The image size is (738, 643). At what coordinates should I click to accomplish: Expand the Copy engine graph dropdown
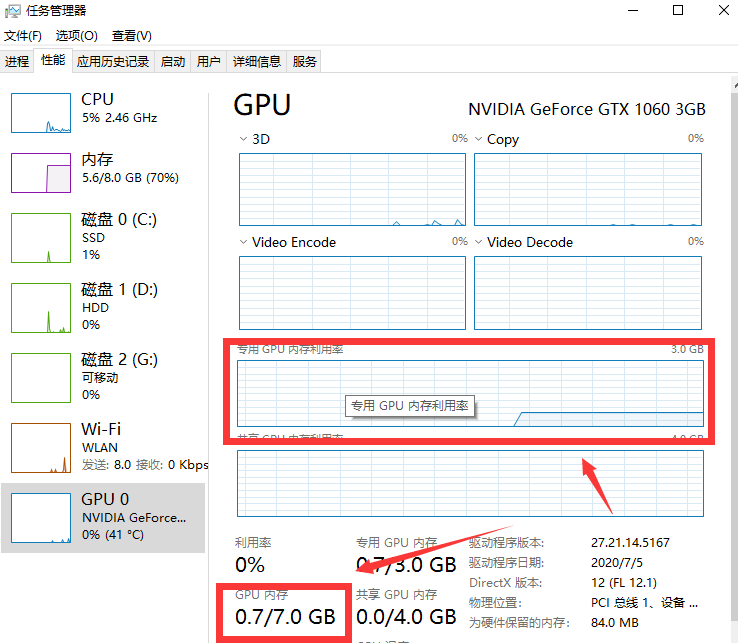479,139
